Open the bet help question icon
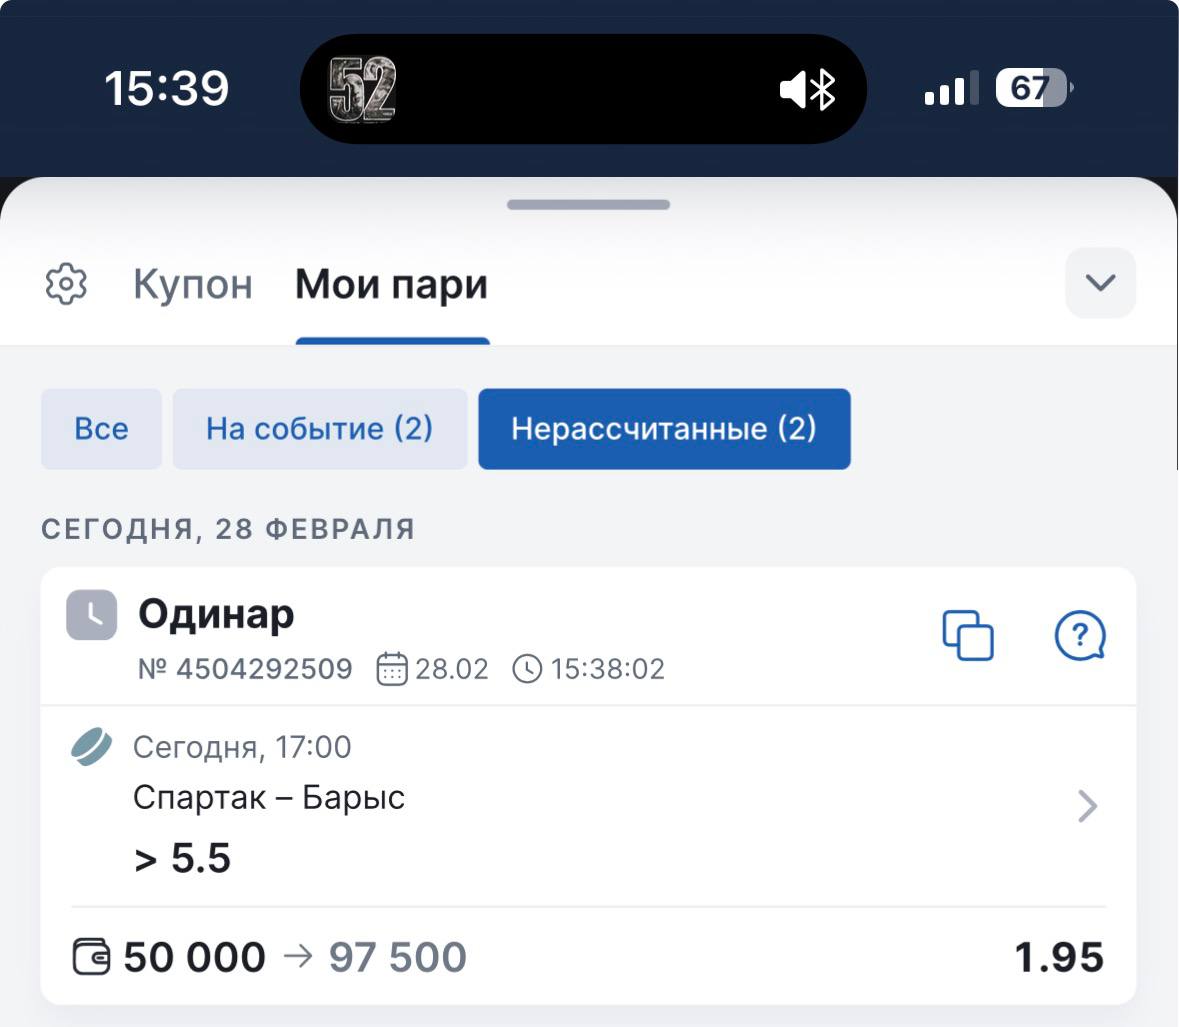 click(x=1080, y=636)
